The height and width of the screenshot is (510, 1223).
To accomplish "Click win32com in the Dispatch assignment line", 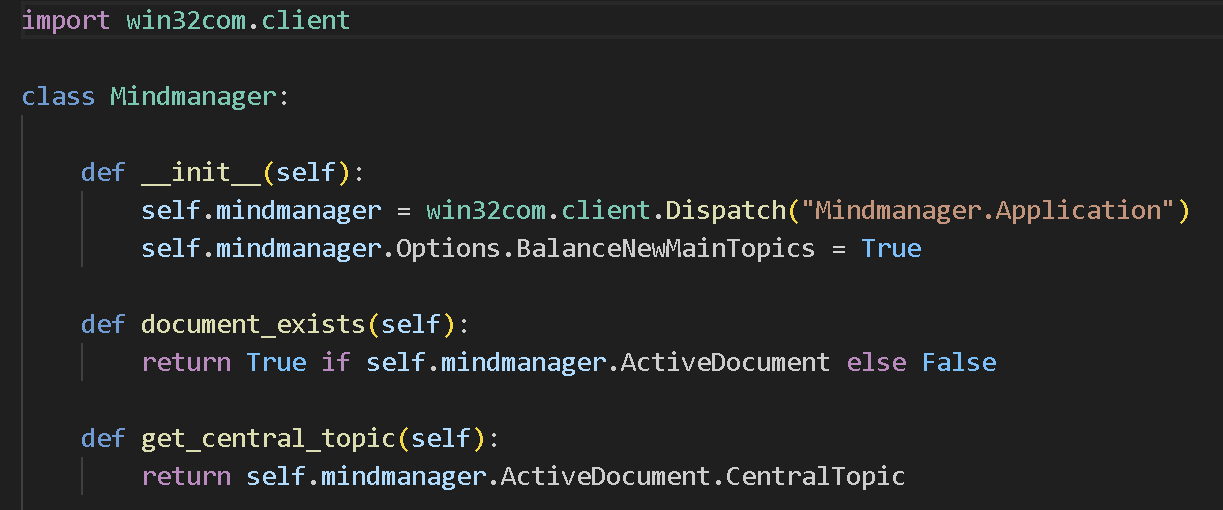I will coord(486,211).
